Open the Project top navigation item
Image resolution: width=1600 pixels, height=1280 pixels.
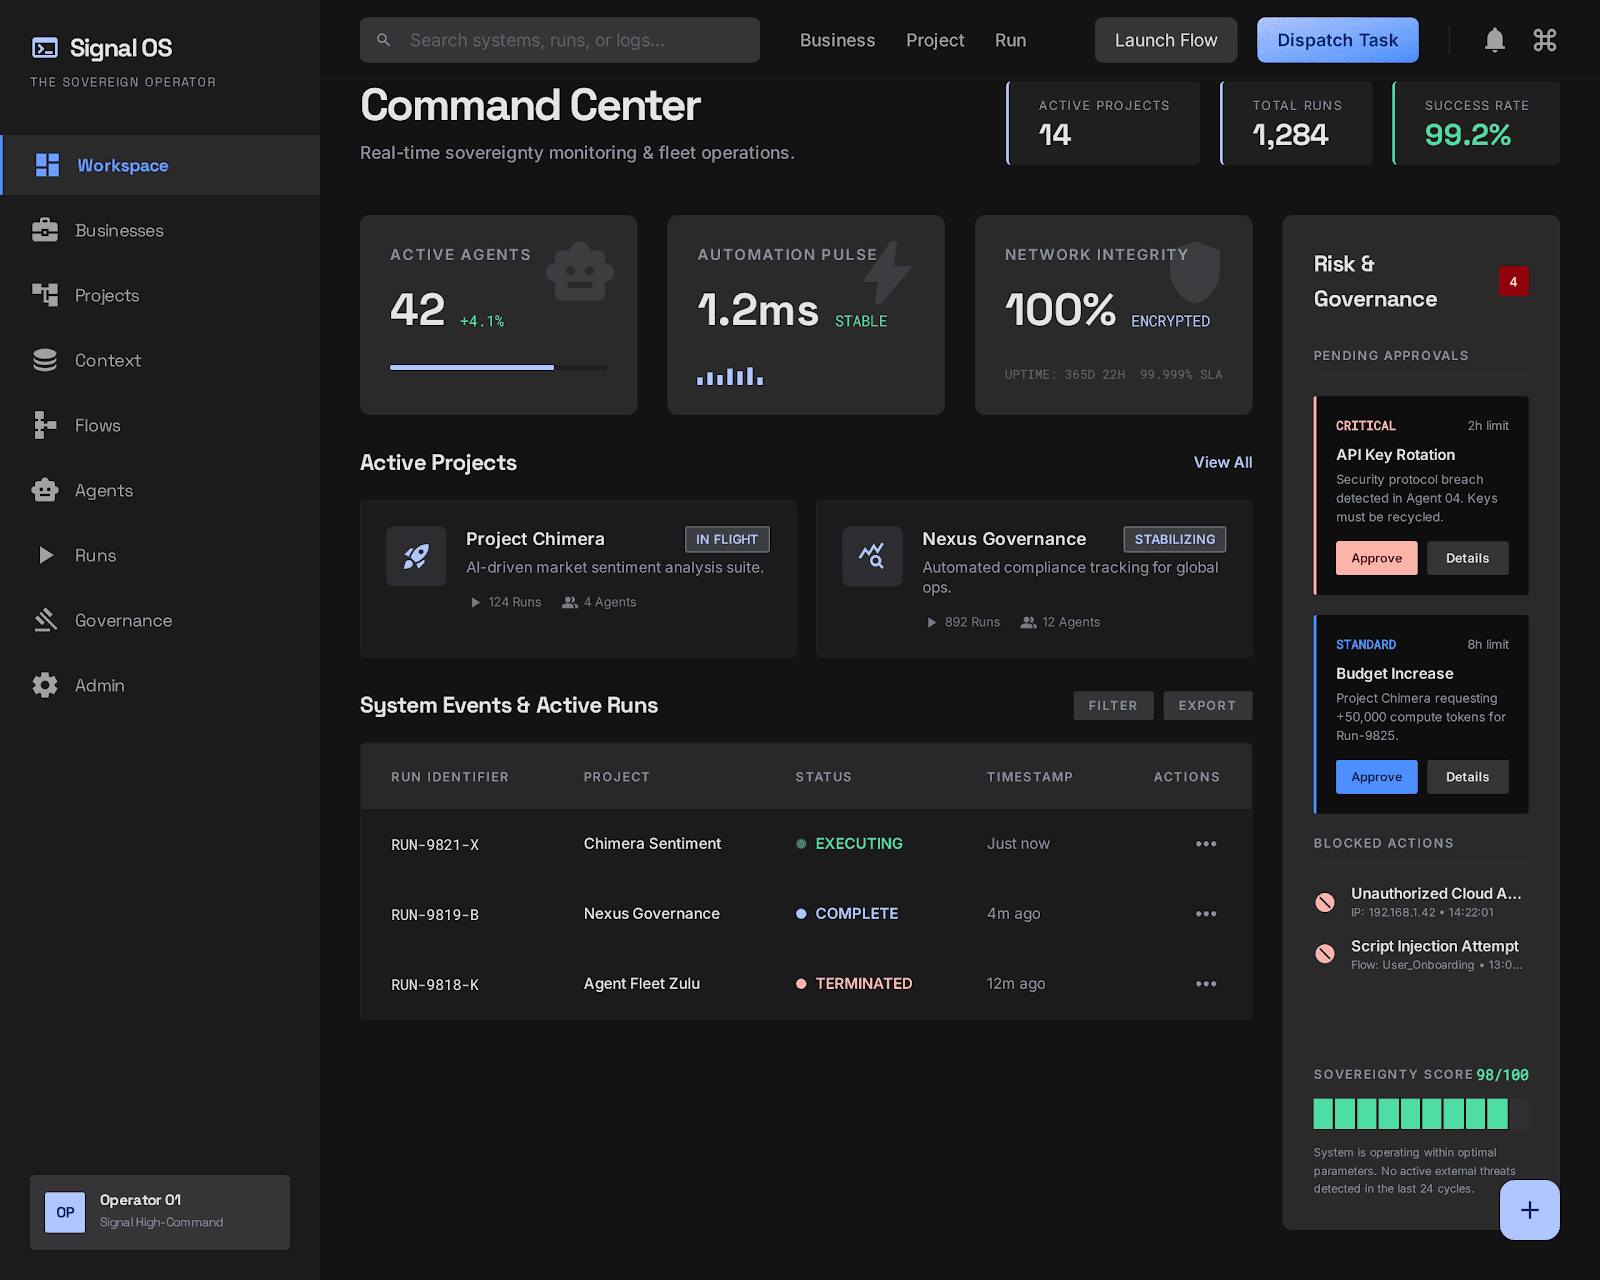tap(935, 40)
